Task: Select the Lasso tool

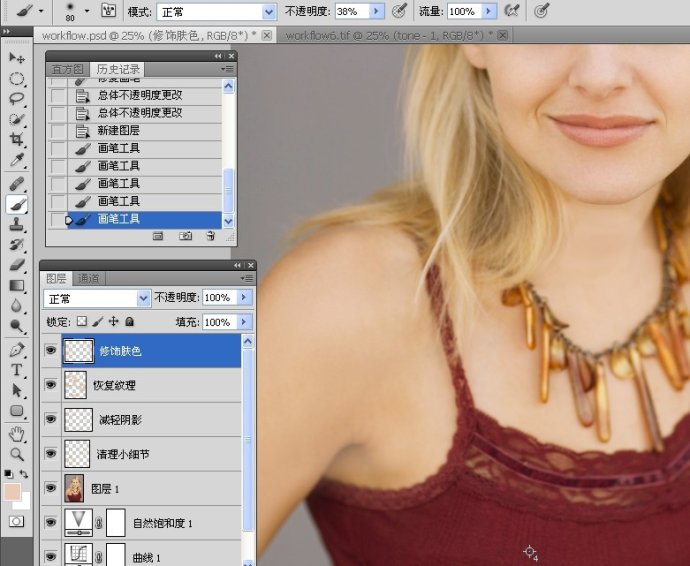Action: coord(17,99)
